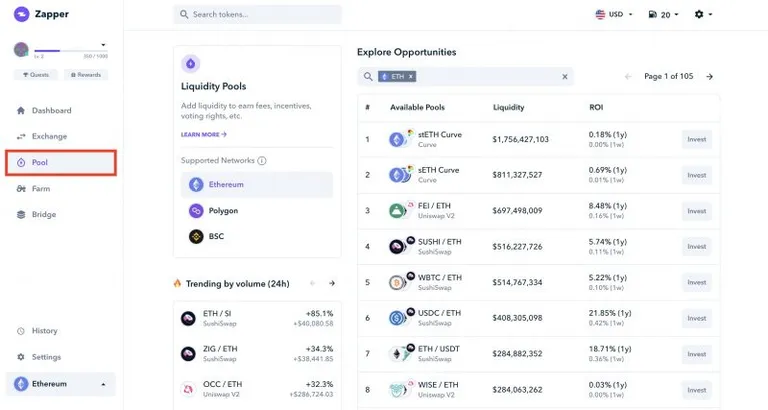Screen dimensions: 768x410
Task: Click the account avatar icon
Action: click(x=21, y=49)
